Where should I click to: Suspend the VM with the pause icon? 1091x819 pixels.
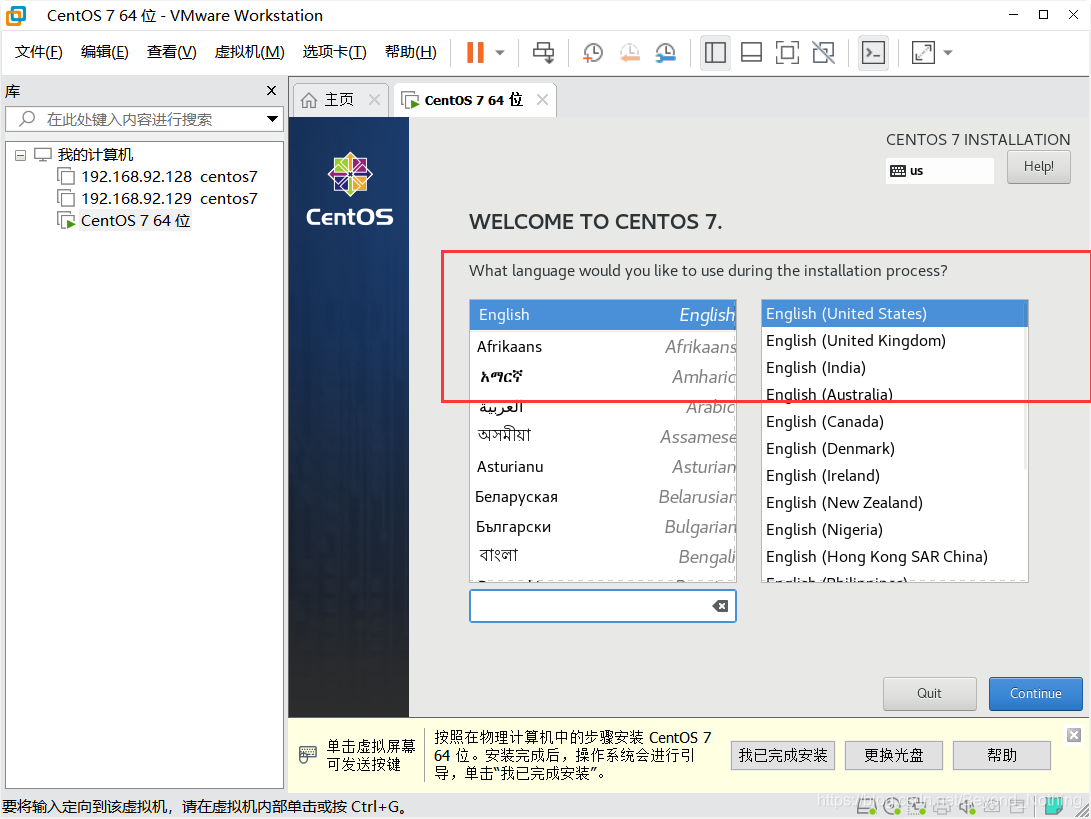(x=475, y=52)
